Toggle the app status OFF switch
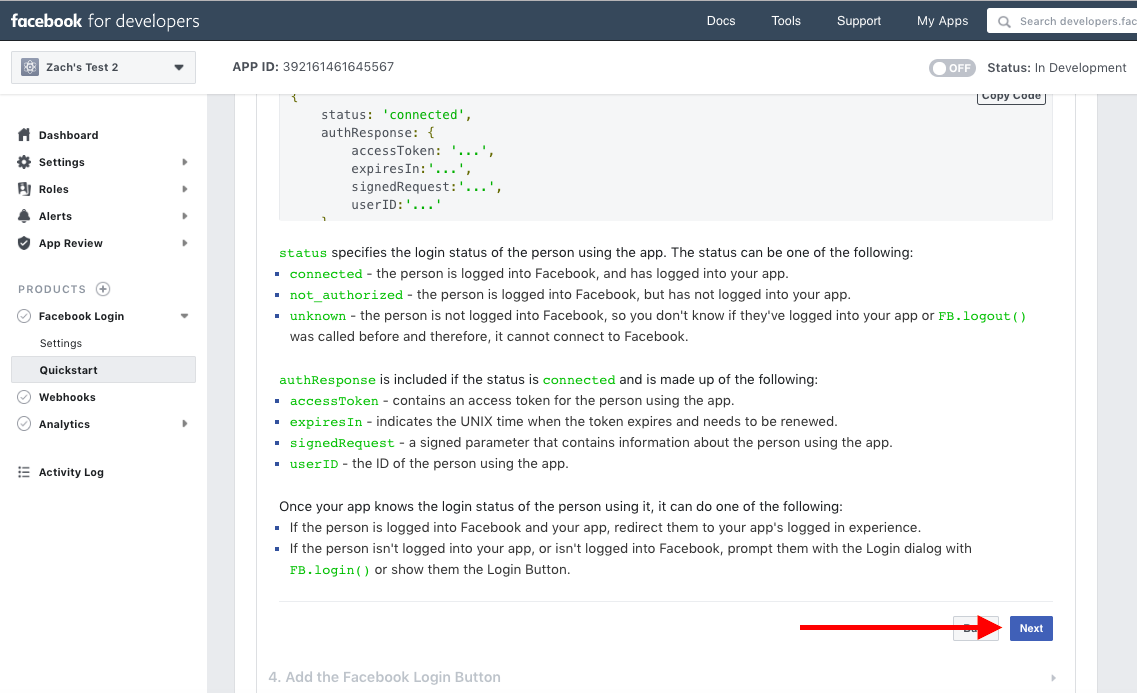This screenshot has height=693, width=1137. (x=952, y=67)
